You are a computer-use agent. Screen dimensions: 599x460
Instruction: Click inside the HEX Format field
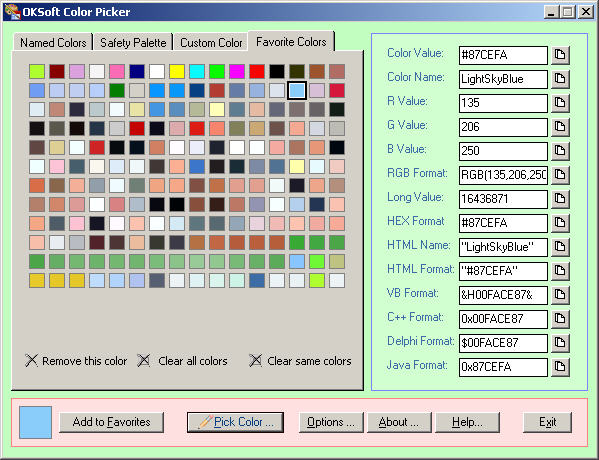[503, 223]
